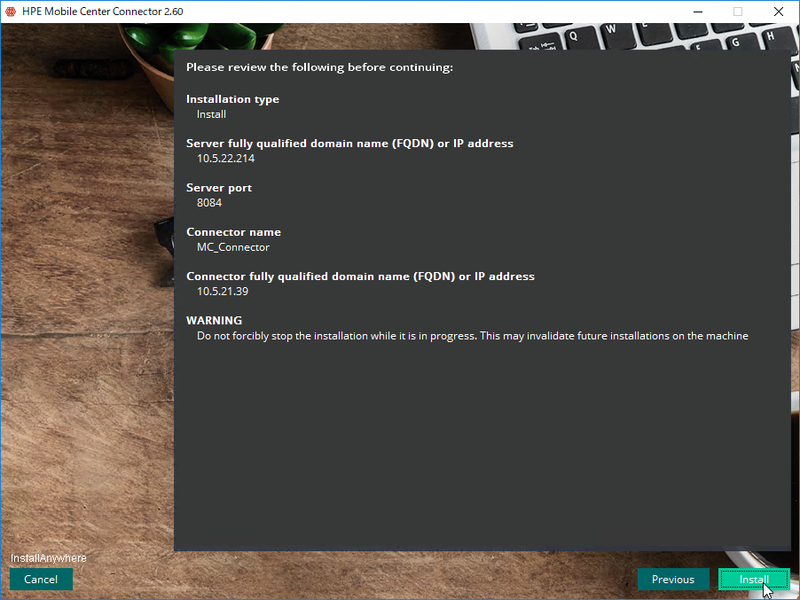Screen dimensions: 800x600
Task: Click the maximize button in title bar
Action: click(738, 11)
